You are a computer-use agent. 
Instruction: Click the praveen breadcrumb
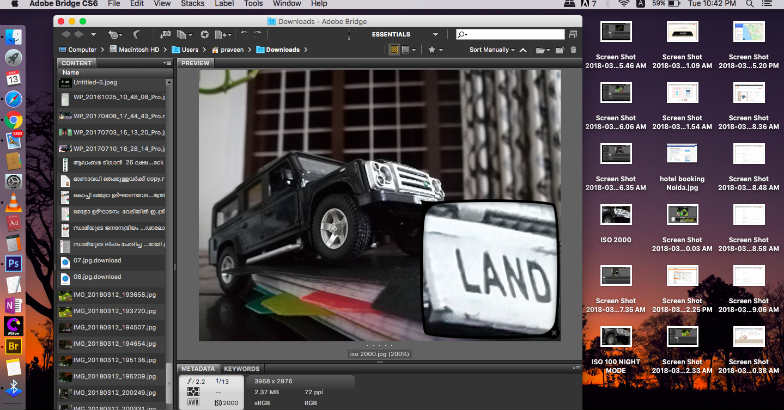(228, 50)
